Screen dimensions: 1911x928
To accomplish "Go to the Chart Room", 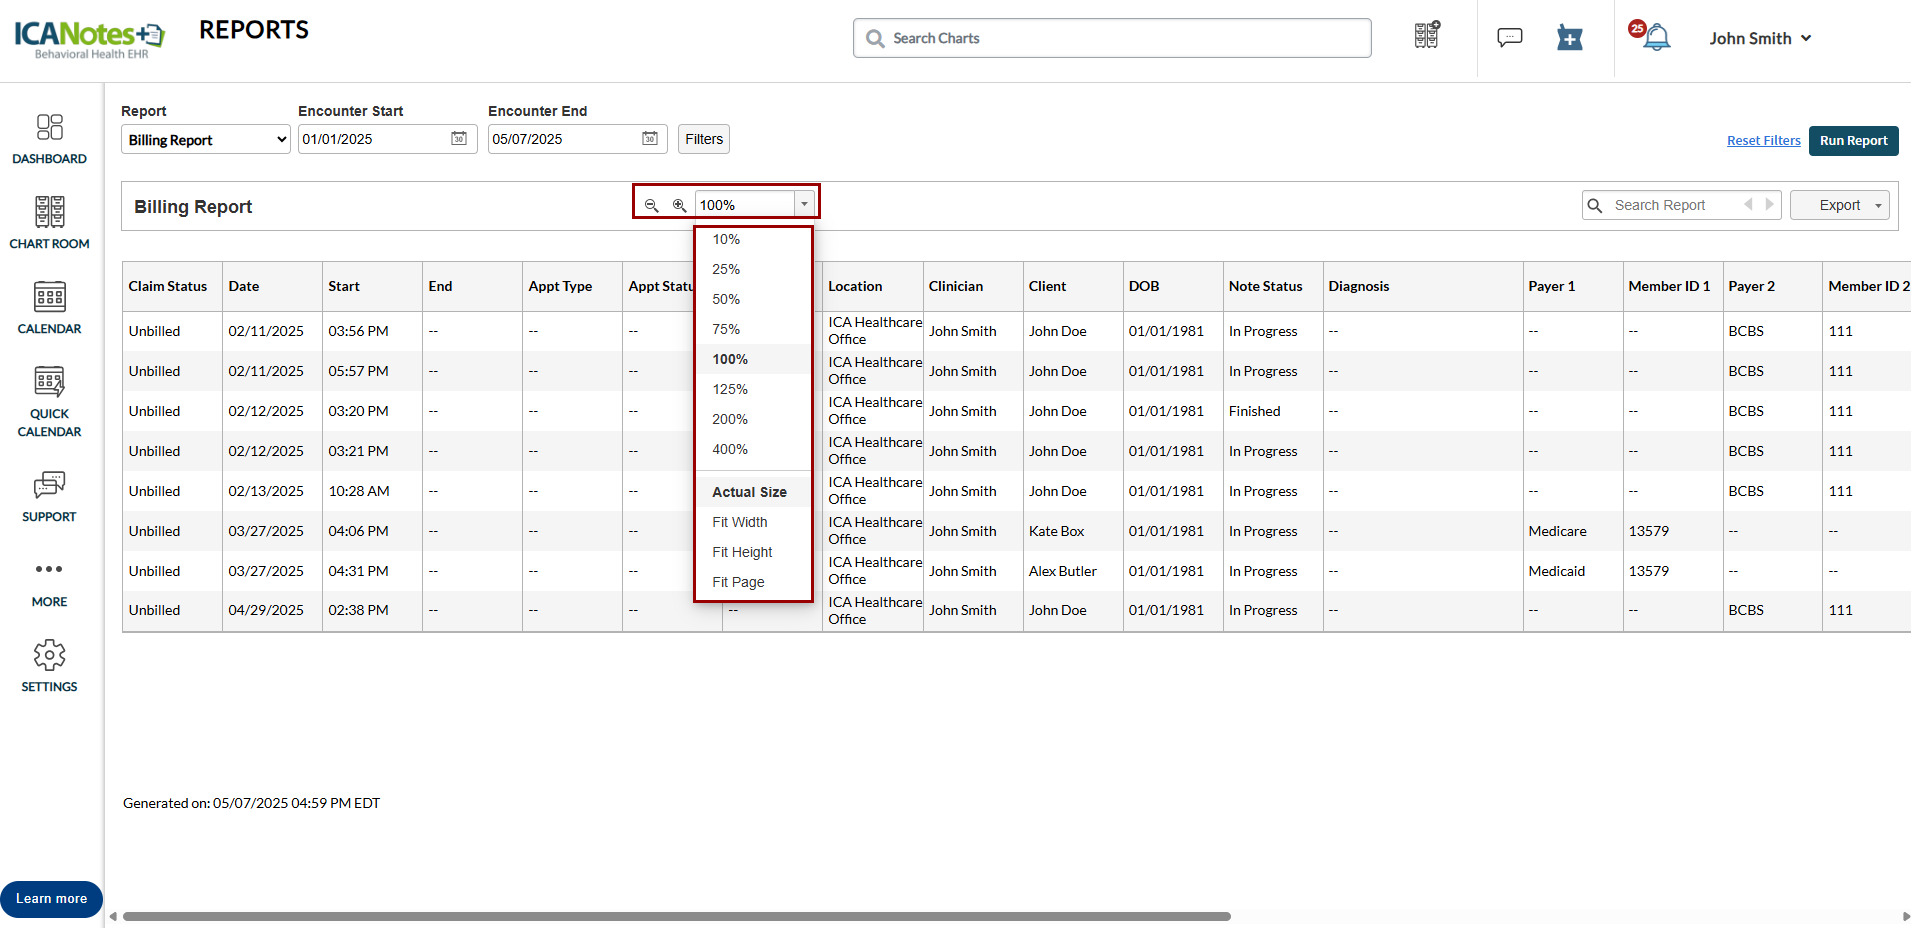I will pyautogui.click(x=49, y=223).
